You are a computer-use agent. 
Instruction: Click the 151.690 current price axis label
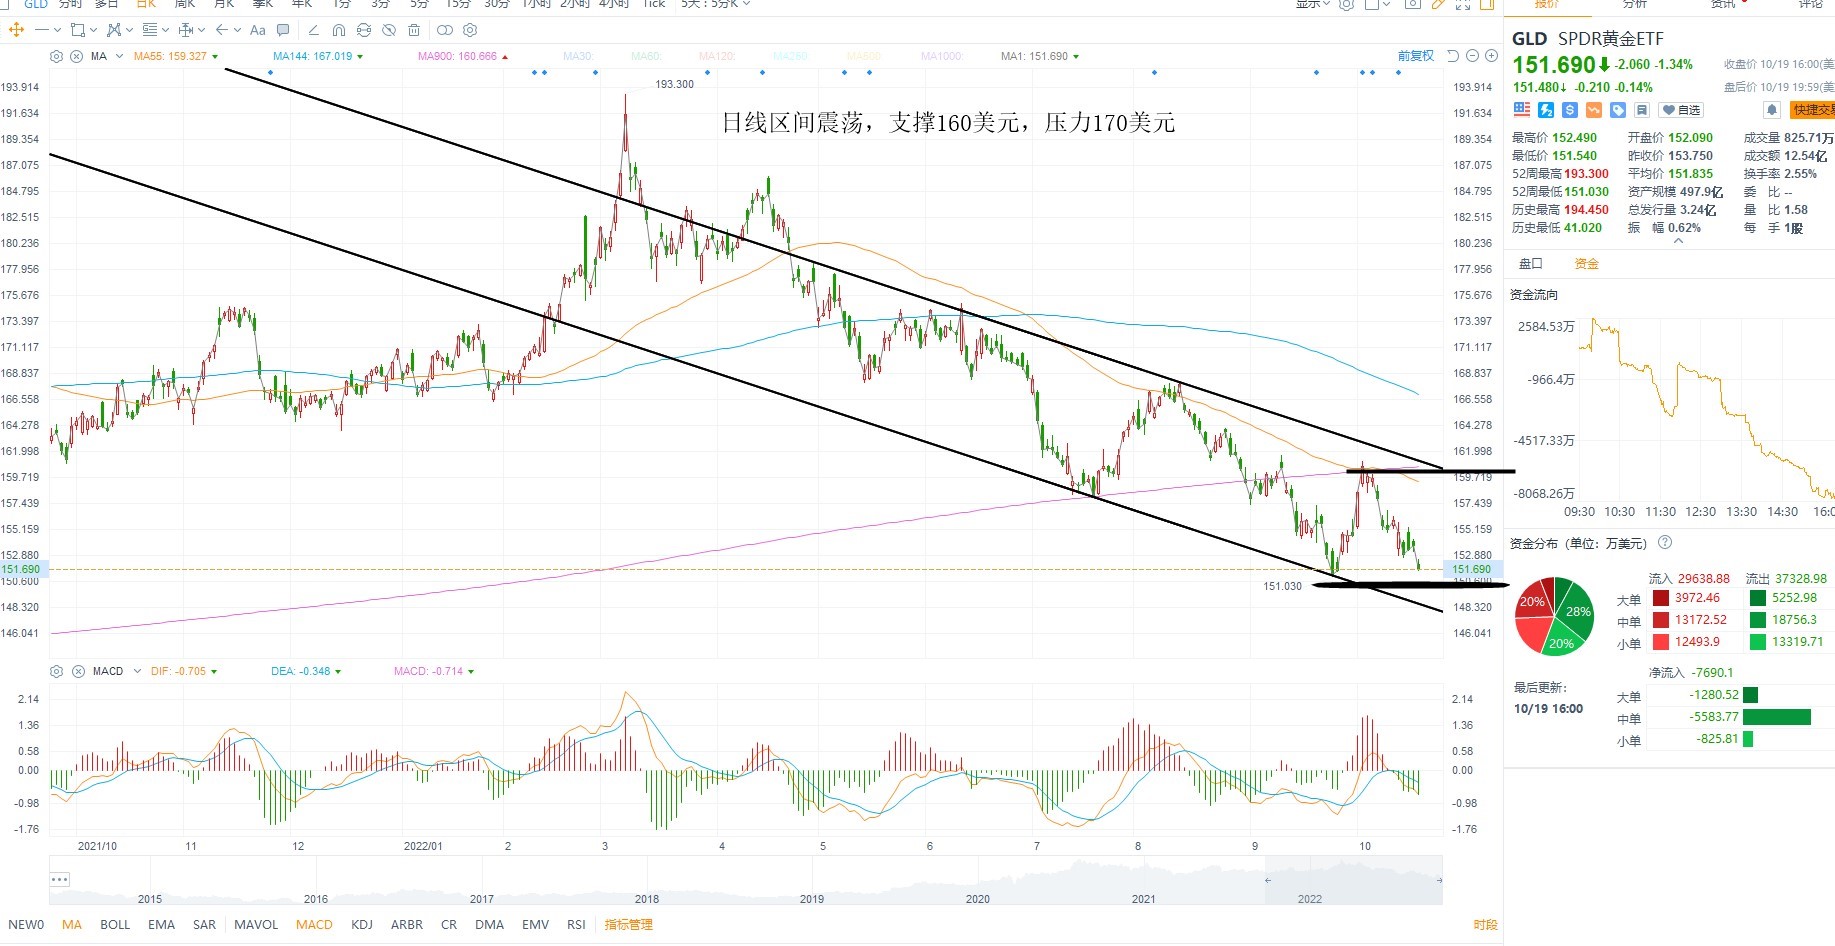pyautogui.click(x=1471, y=569)
